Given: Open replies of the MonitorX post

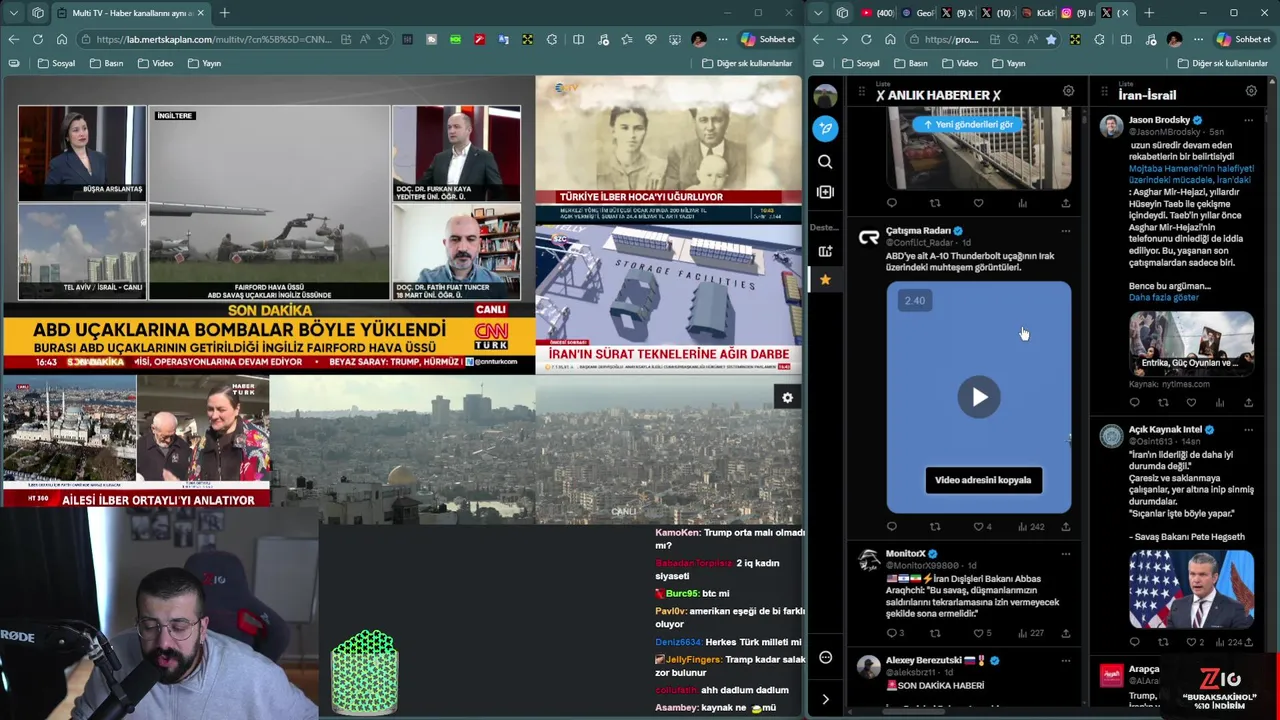Looking at the screenshot, I should coord(895,633).
